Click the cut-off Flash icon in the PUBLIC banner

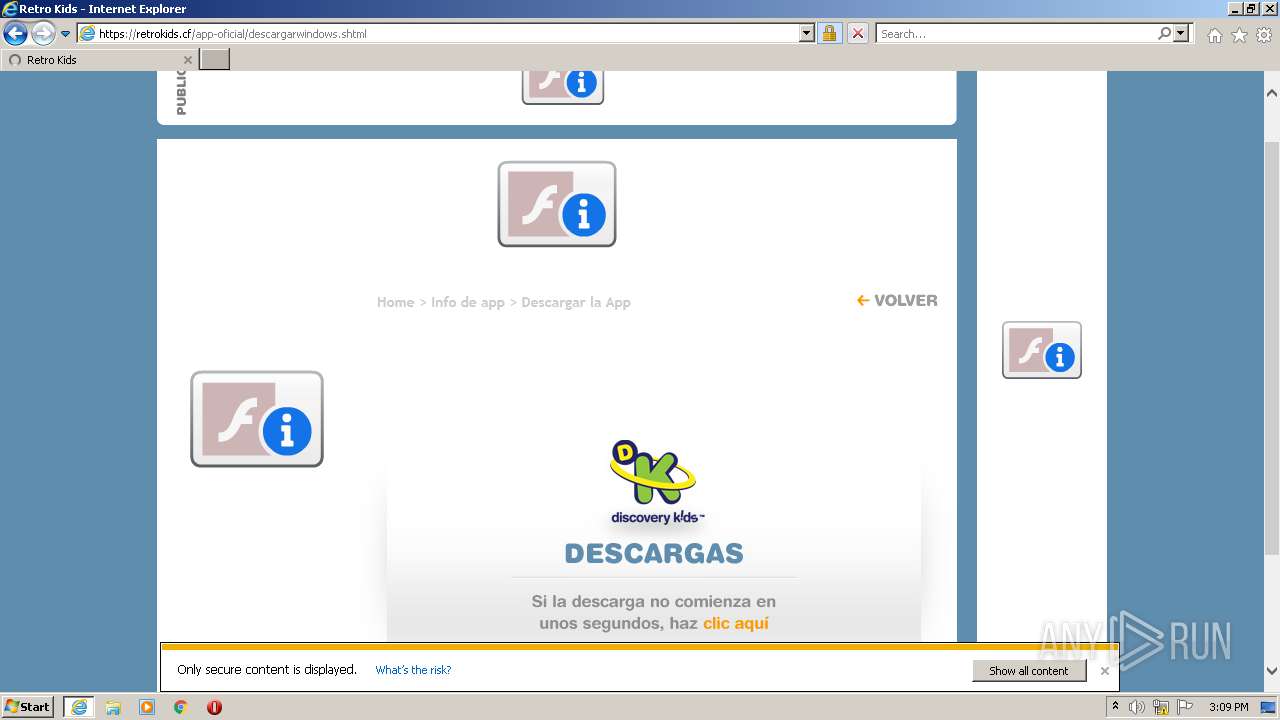point(563,88)
